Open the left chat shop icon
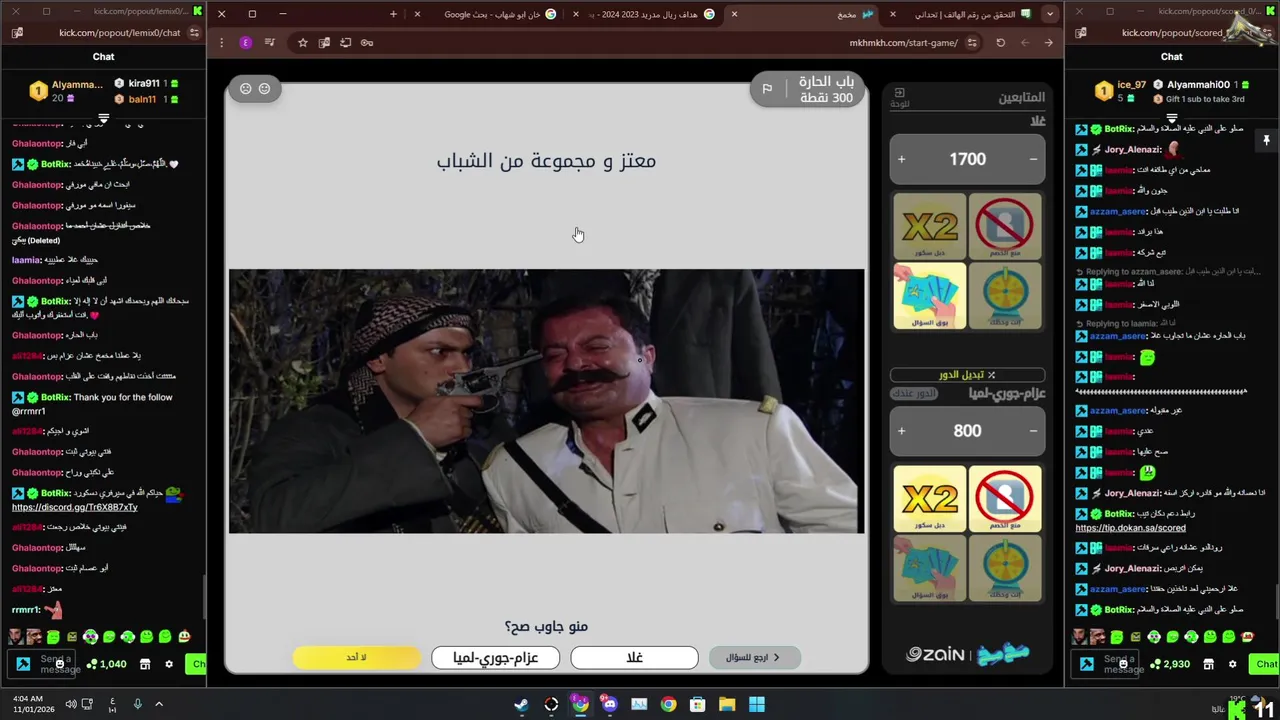 (145, 664)
